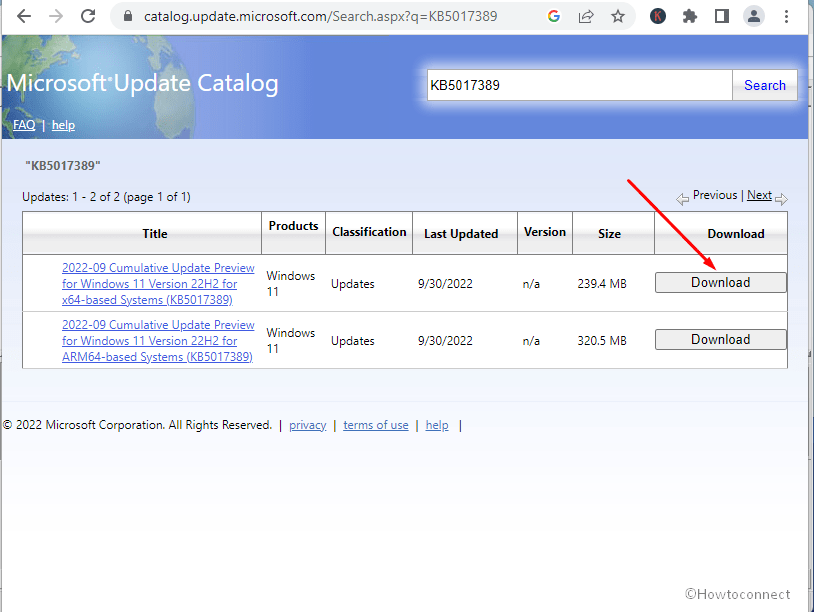The width and height of the screenshot is (814, 612).
Task: Open the profile avatar icon
Action: point(754,17)
